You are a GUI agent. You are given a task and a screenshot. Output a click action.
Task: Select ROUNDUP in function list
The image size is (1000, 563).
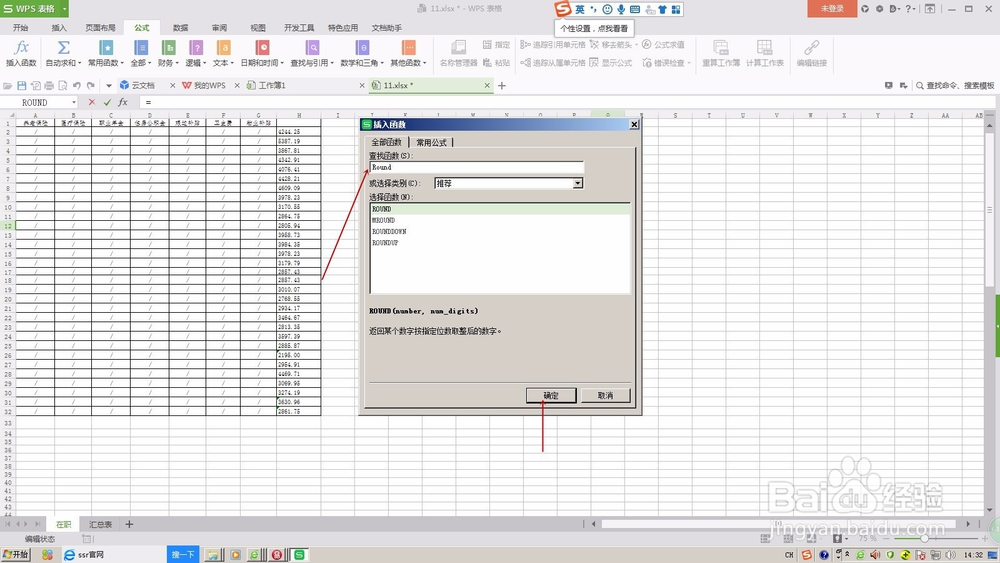click(x=385, y=243)
